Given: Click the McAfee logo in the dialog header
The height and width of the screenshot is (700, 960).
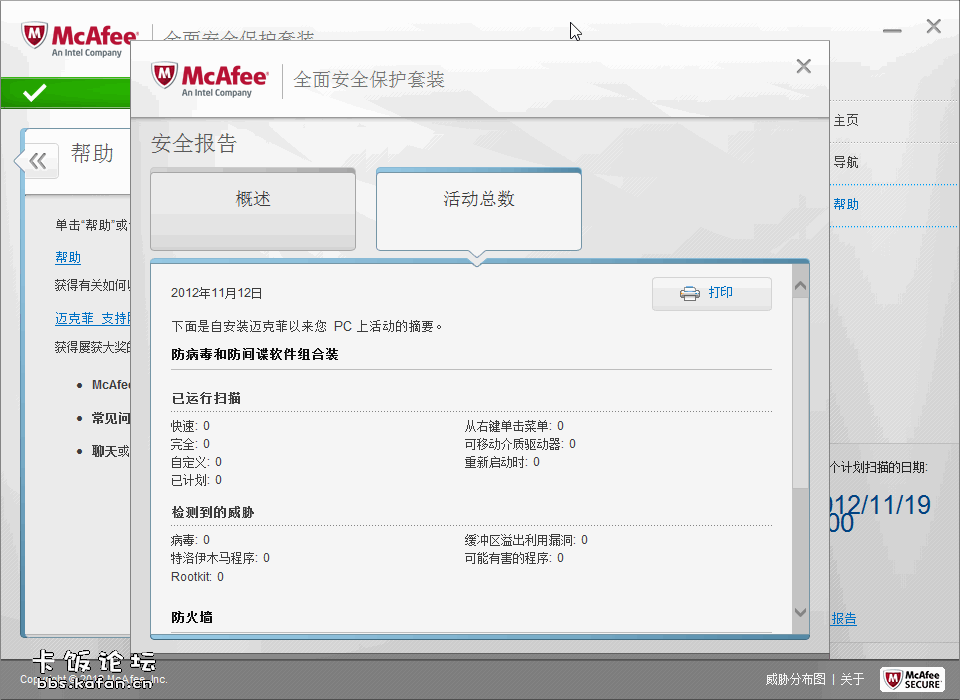Looking at the screenshot, I should click(x=210, y=79).
